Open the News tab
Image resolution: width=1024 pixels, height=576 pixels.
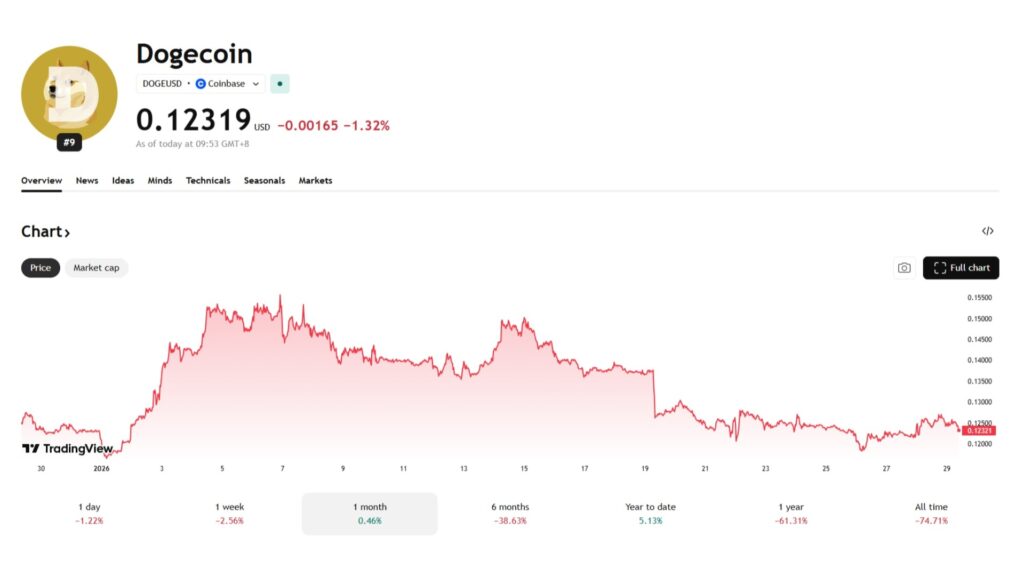pyautogui.click(x=87, y=180)
